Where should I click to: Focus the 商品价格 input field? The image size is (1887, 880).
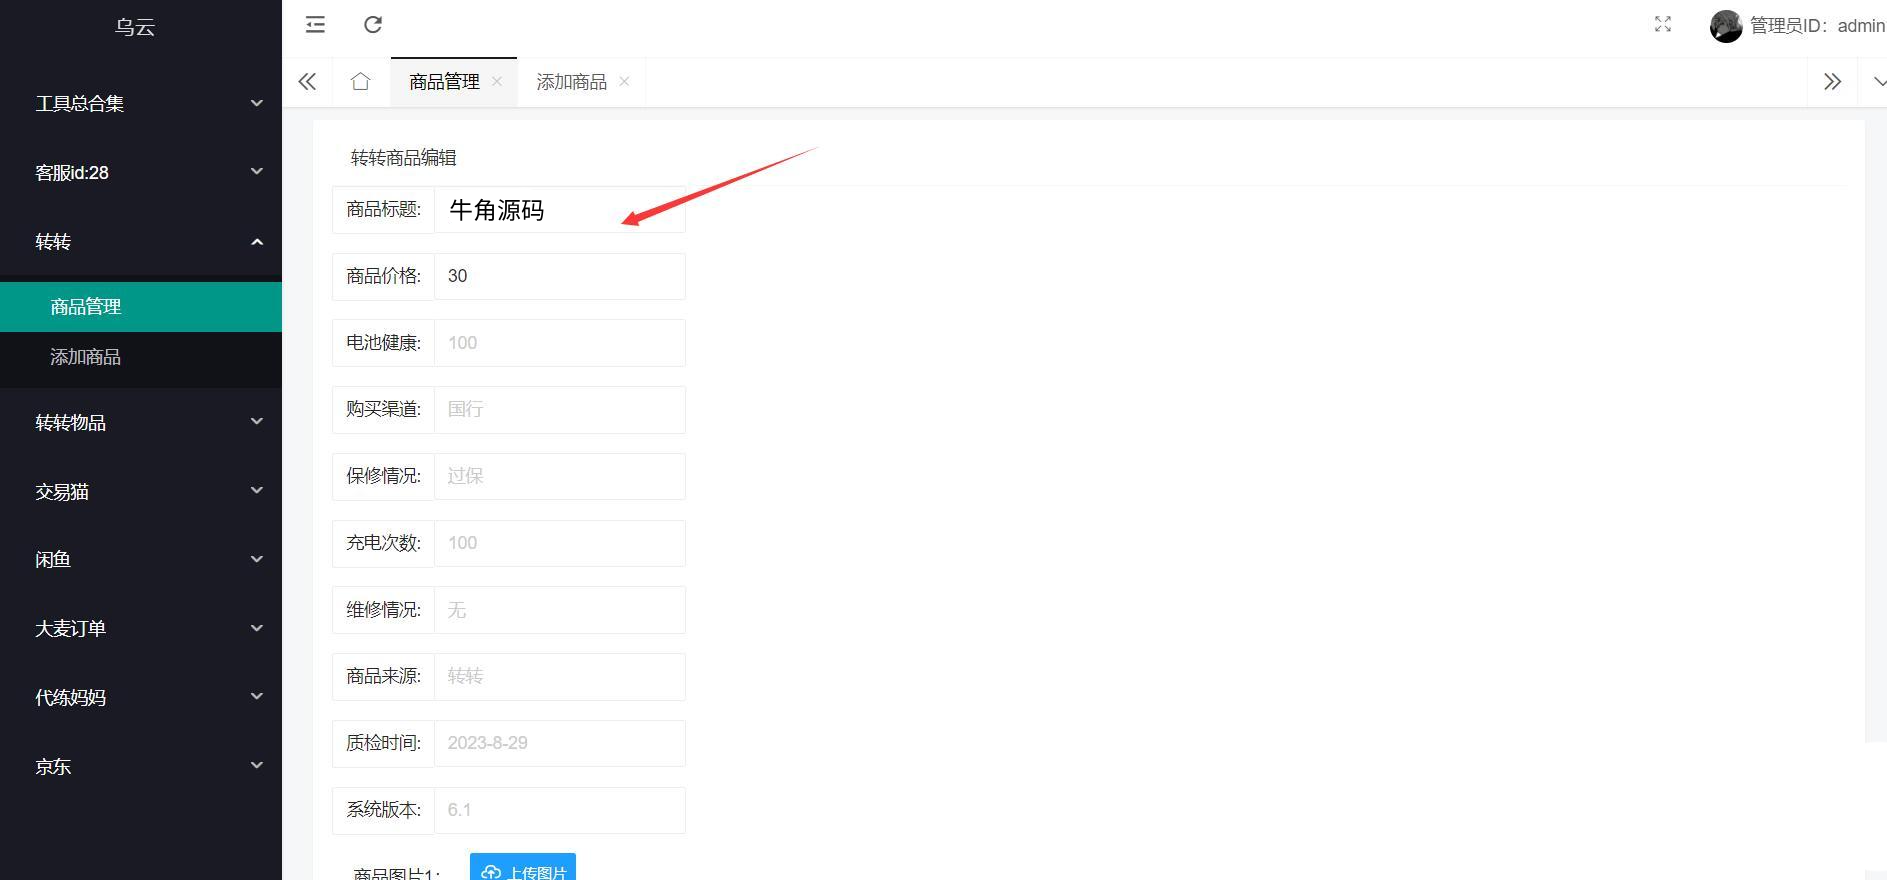[x=560, y=276]
